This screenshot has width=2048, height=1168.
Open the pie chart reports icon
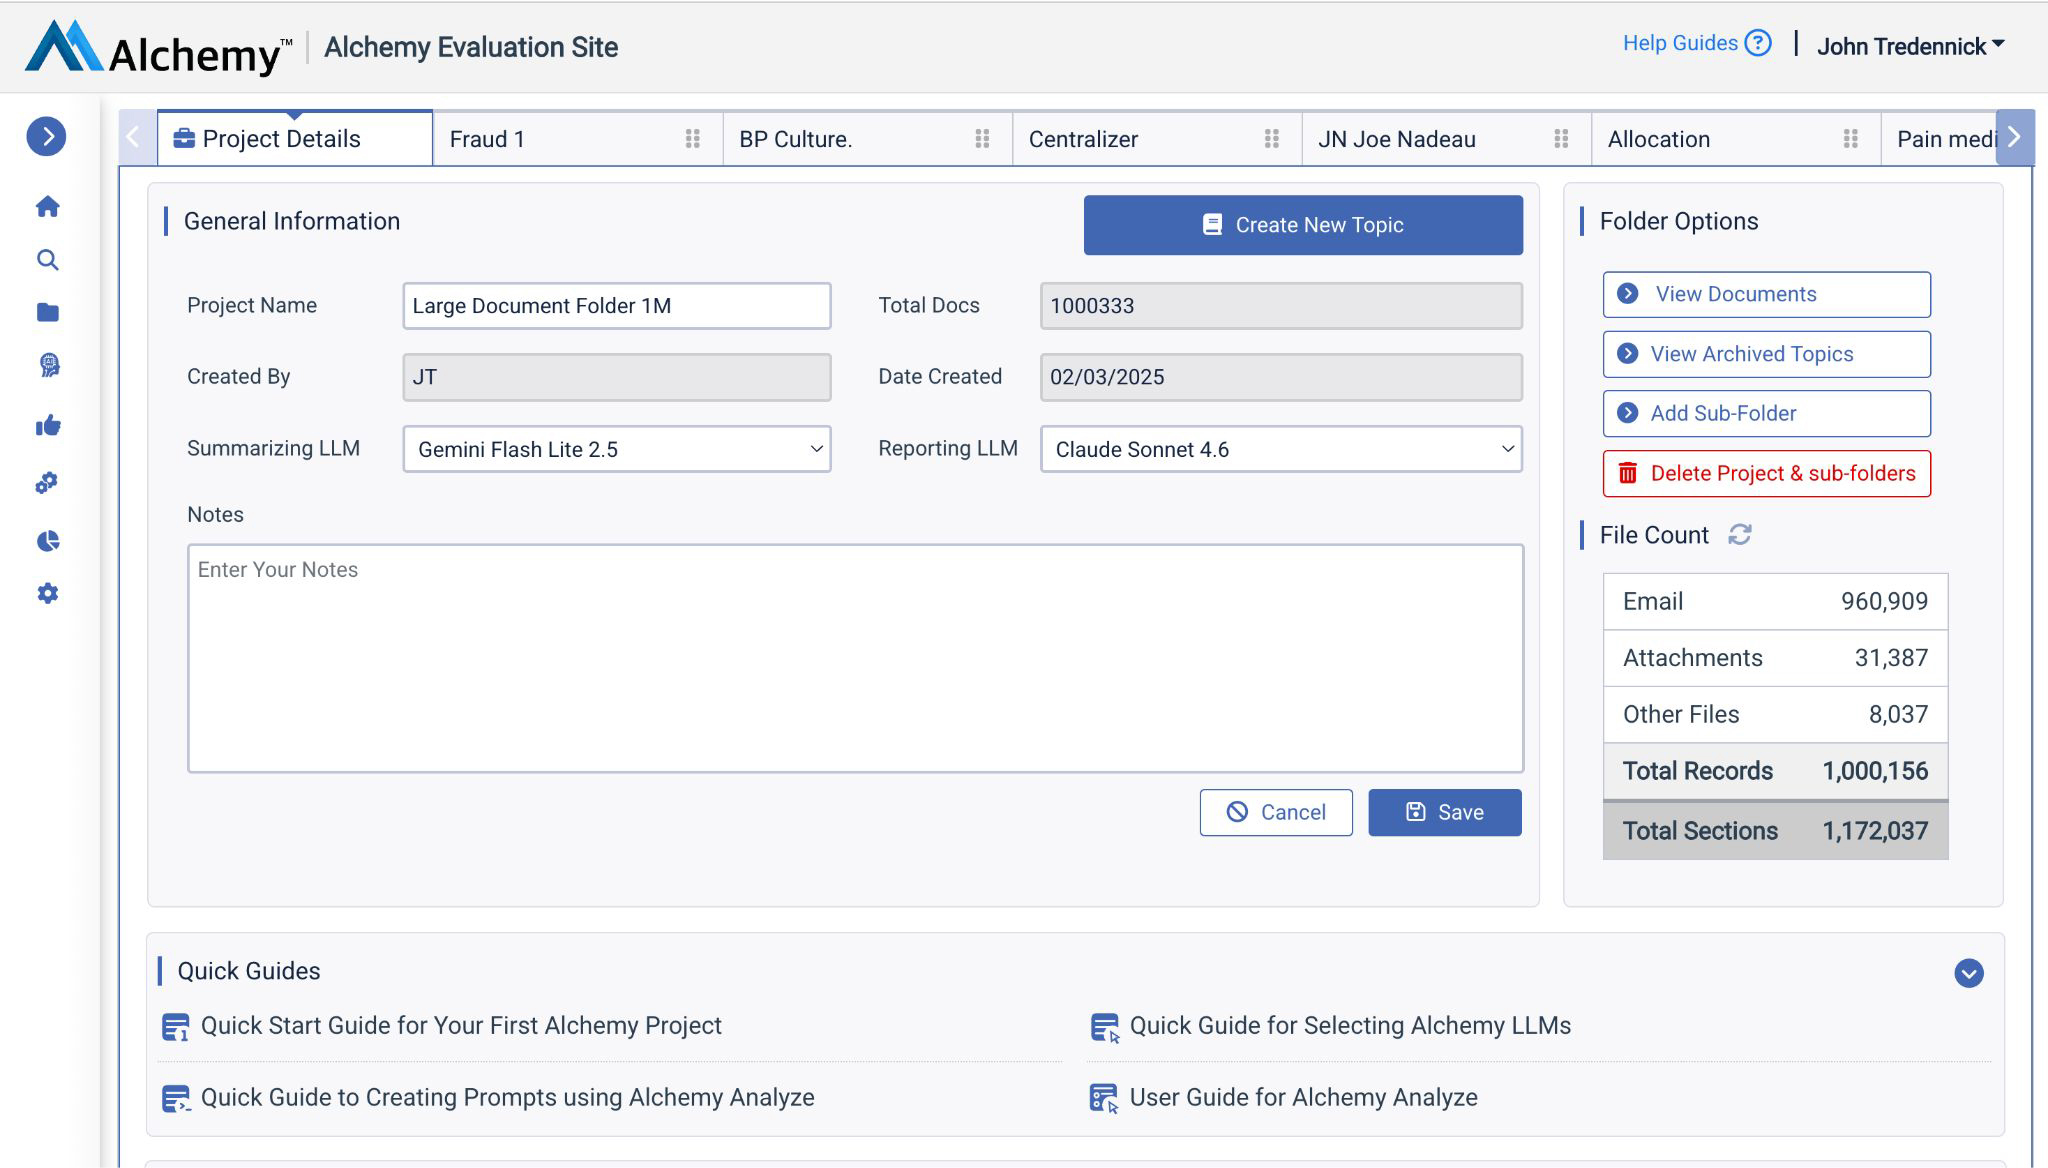(x=48, y=541)
